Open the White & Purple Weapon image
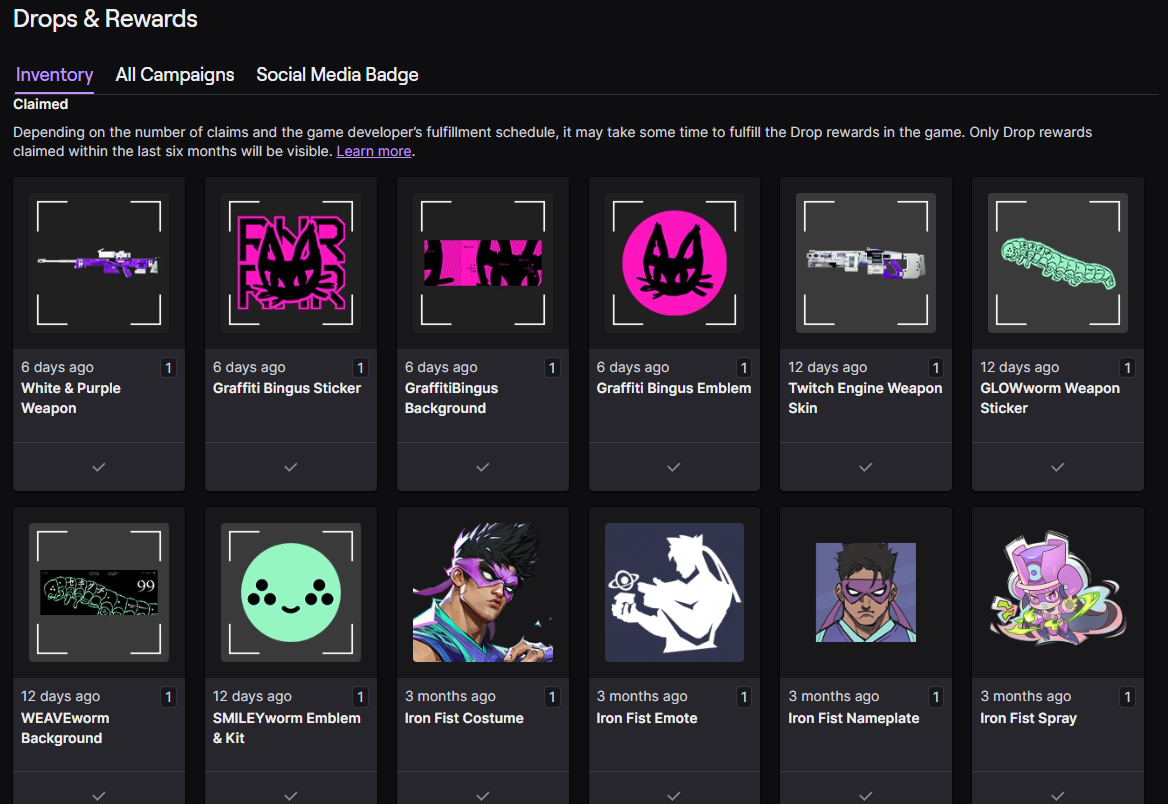 [x=98, y=263]
